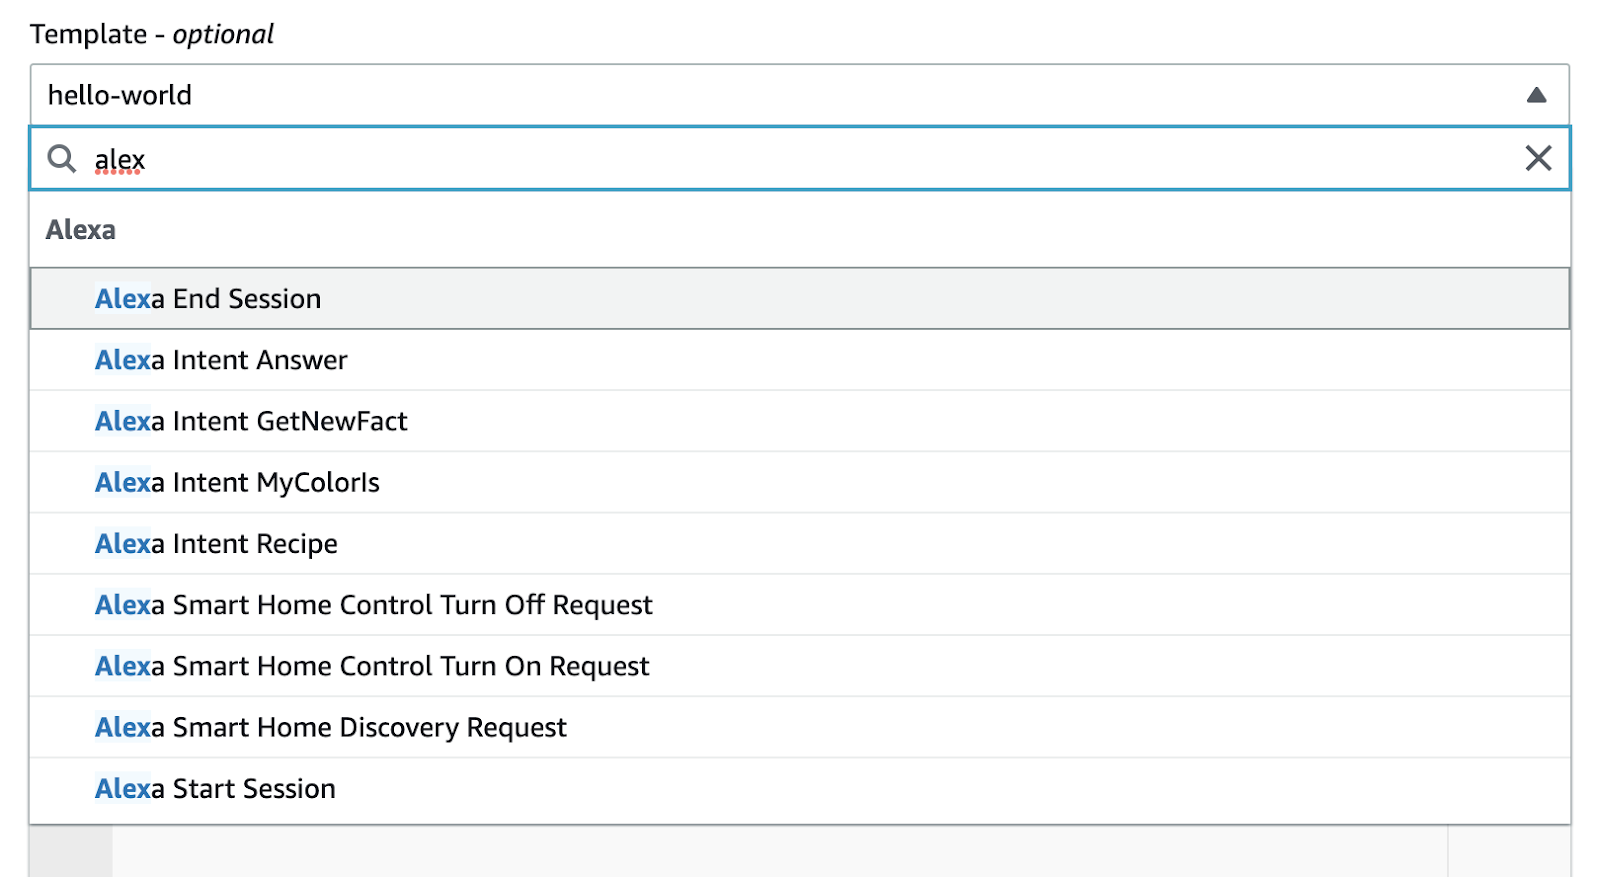Click the Alexa group heading

[81, 230]
